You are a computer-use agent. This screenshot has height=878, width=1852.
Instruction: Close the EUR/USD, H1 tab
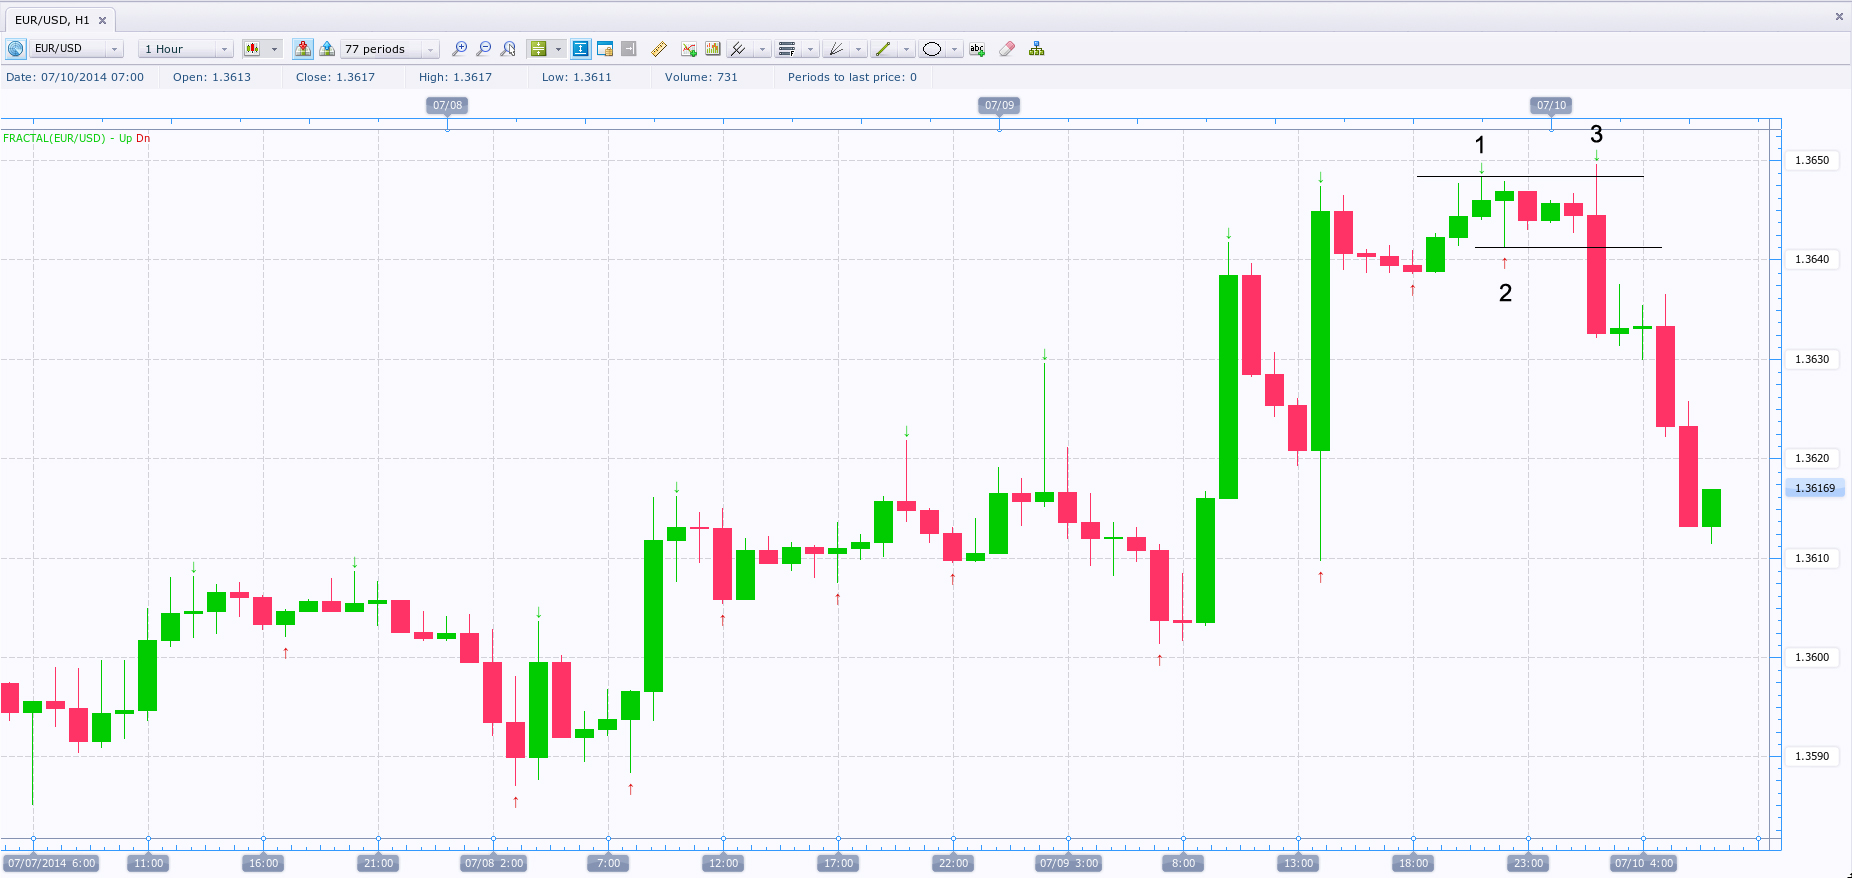(102, 20)
